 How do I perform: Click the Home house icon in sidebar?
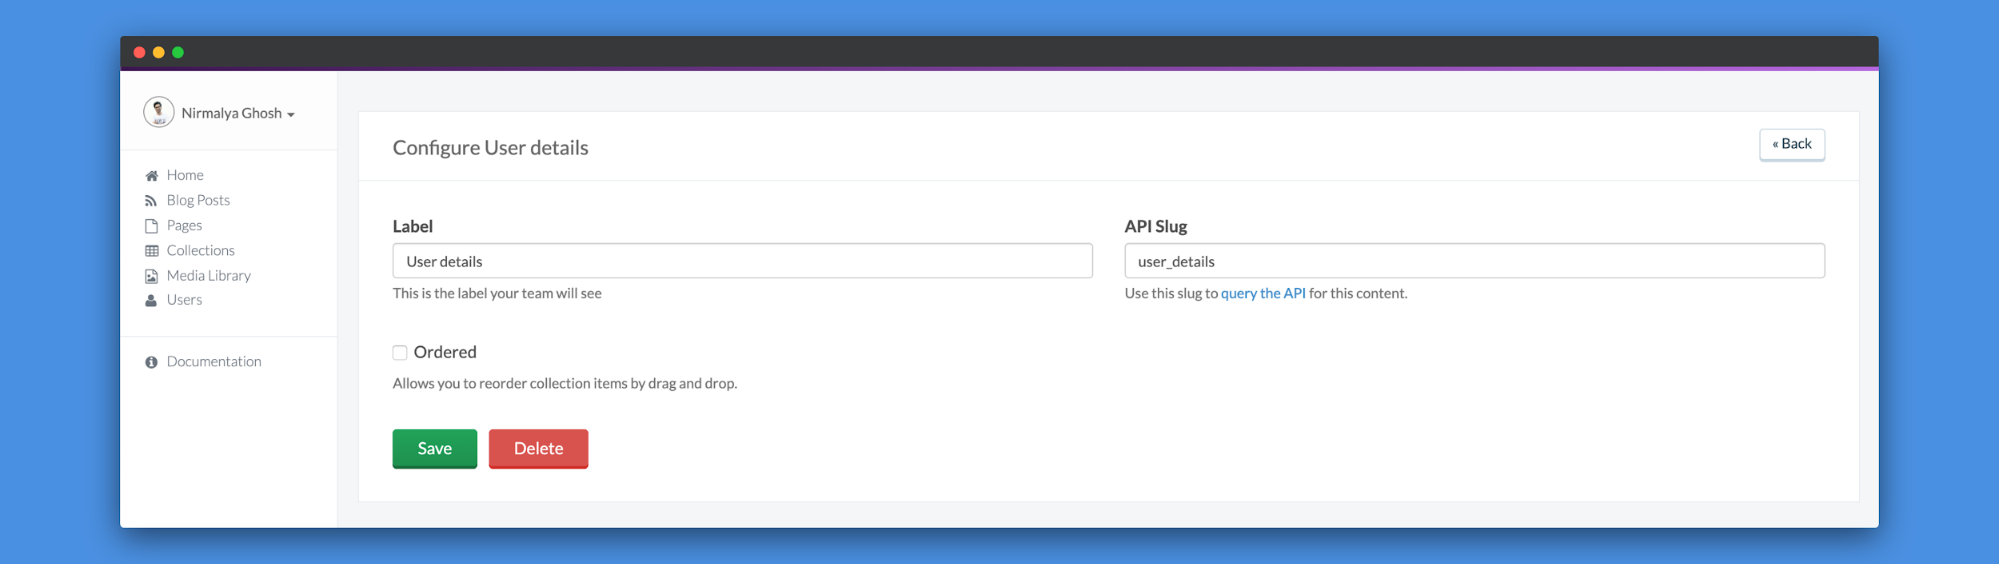tap(151, 176)
